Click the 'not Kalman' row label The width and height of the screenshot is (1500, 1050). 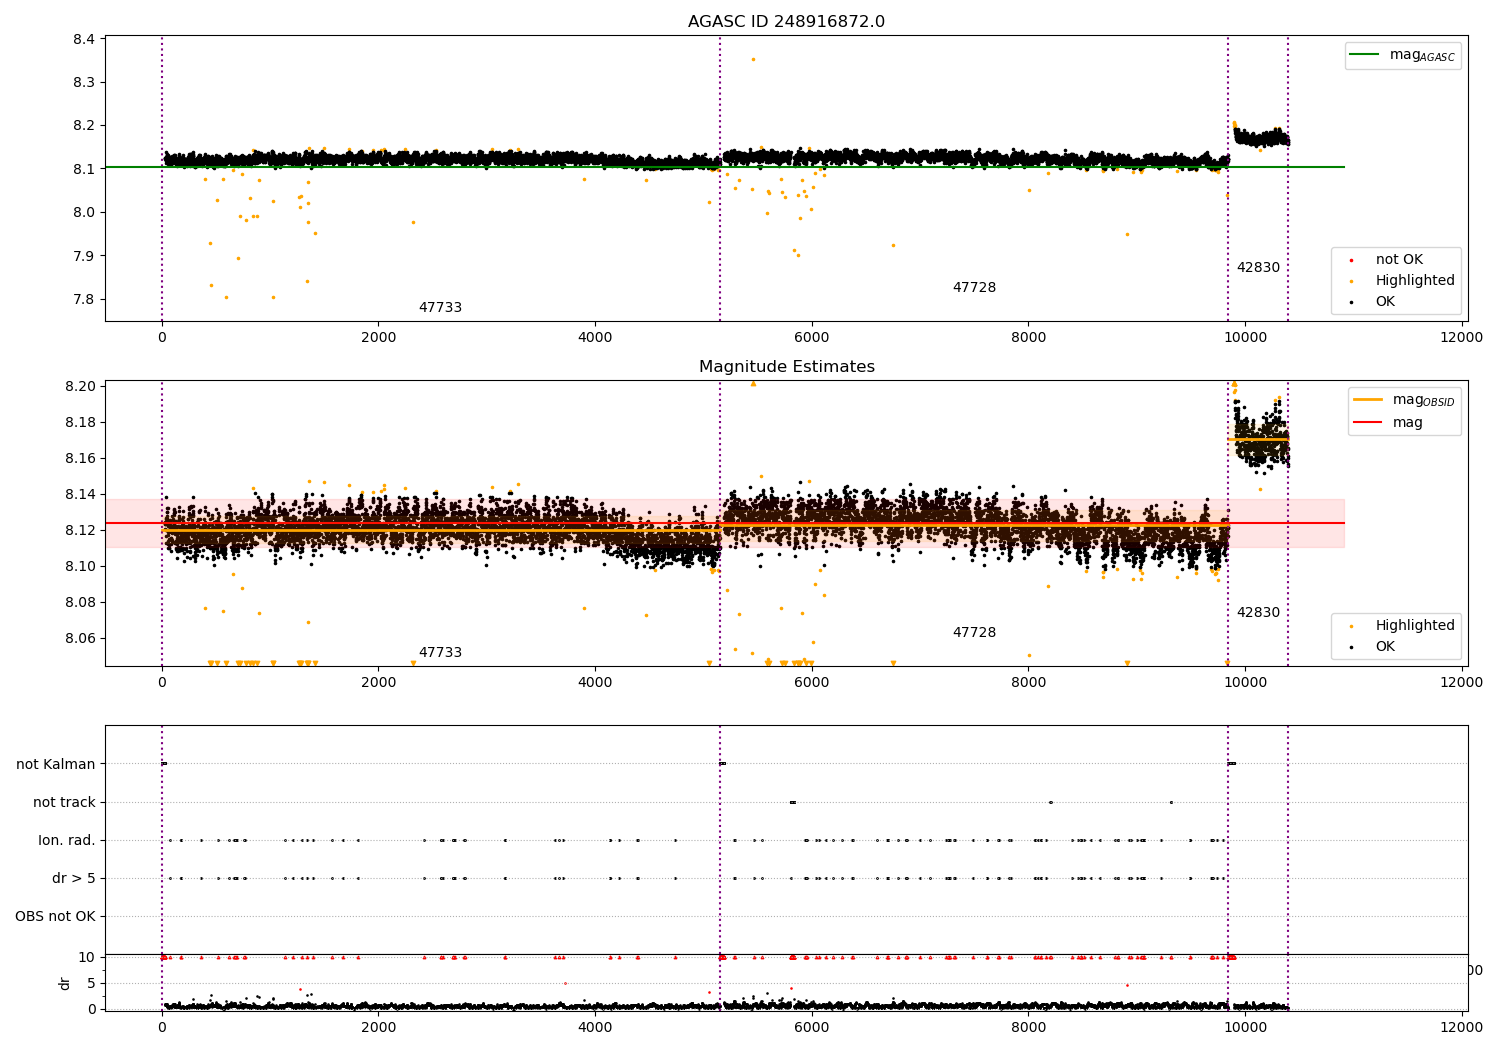(x=56, y=765)
